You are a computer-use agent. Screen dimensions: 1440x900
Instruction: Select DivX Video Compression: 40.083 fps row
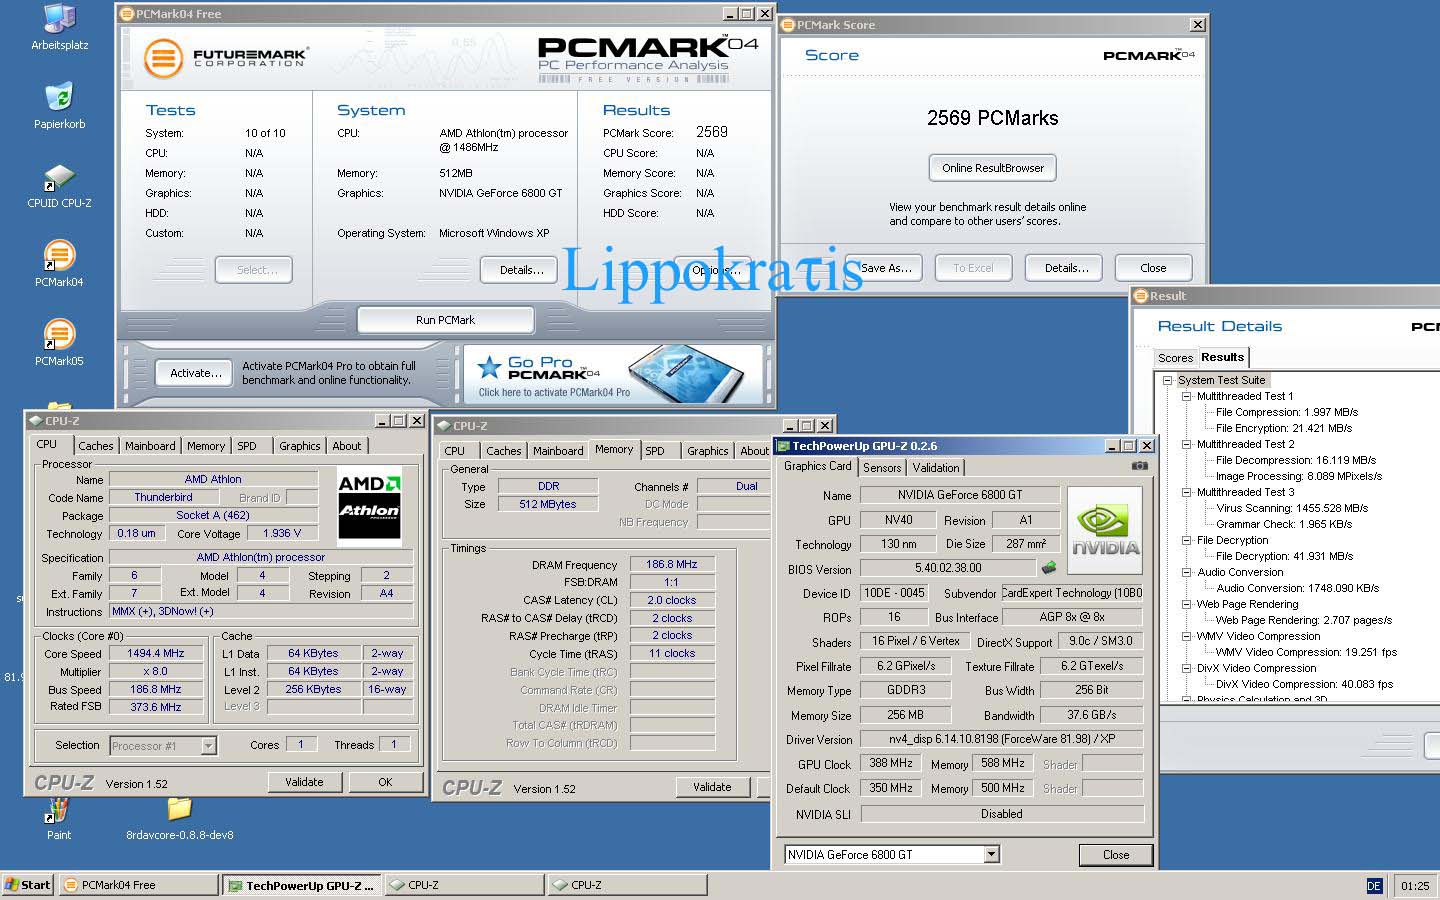pos(1304,684)
